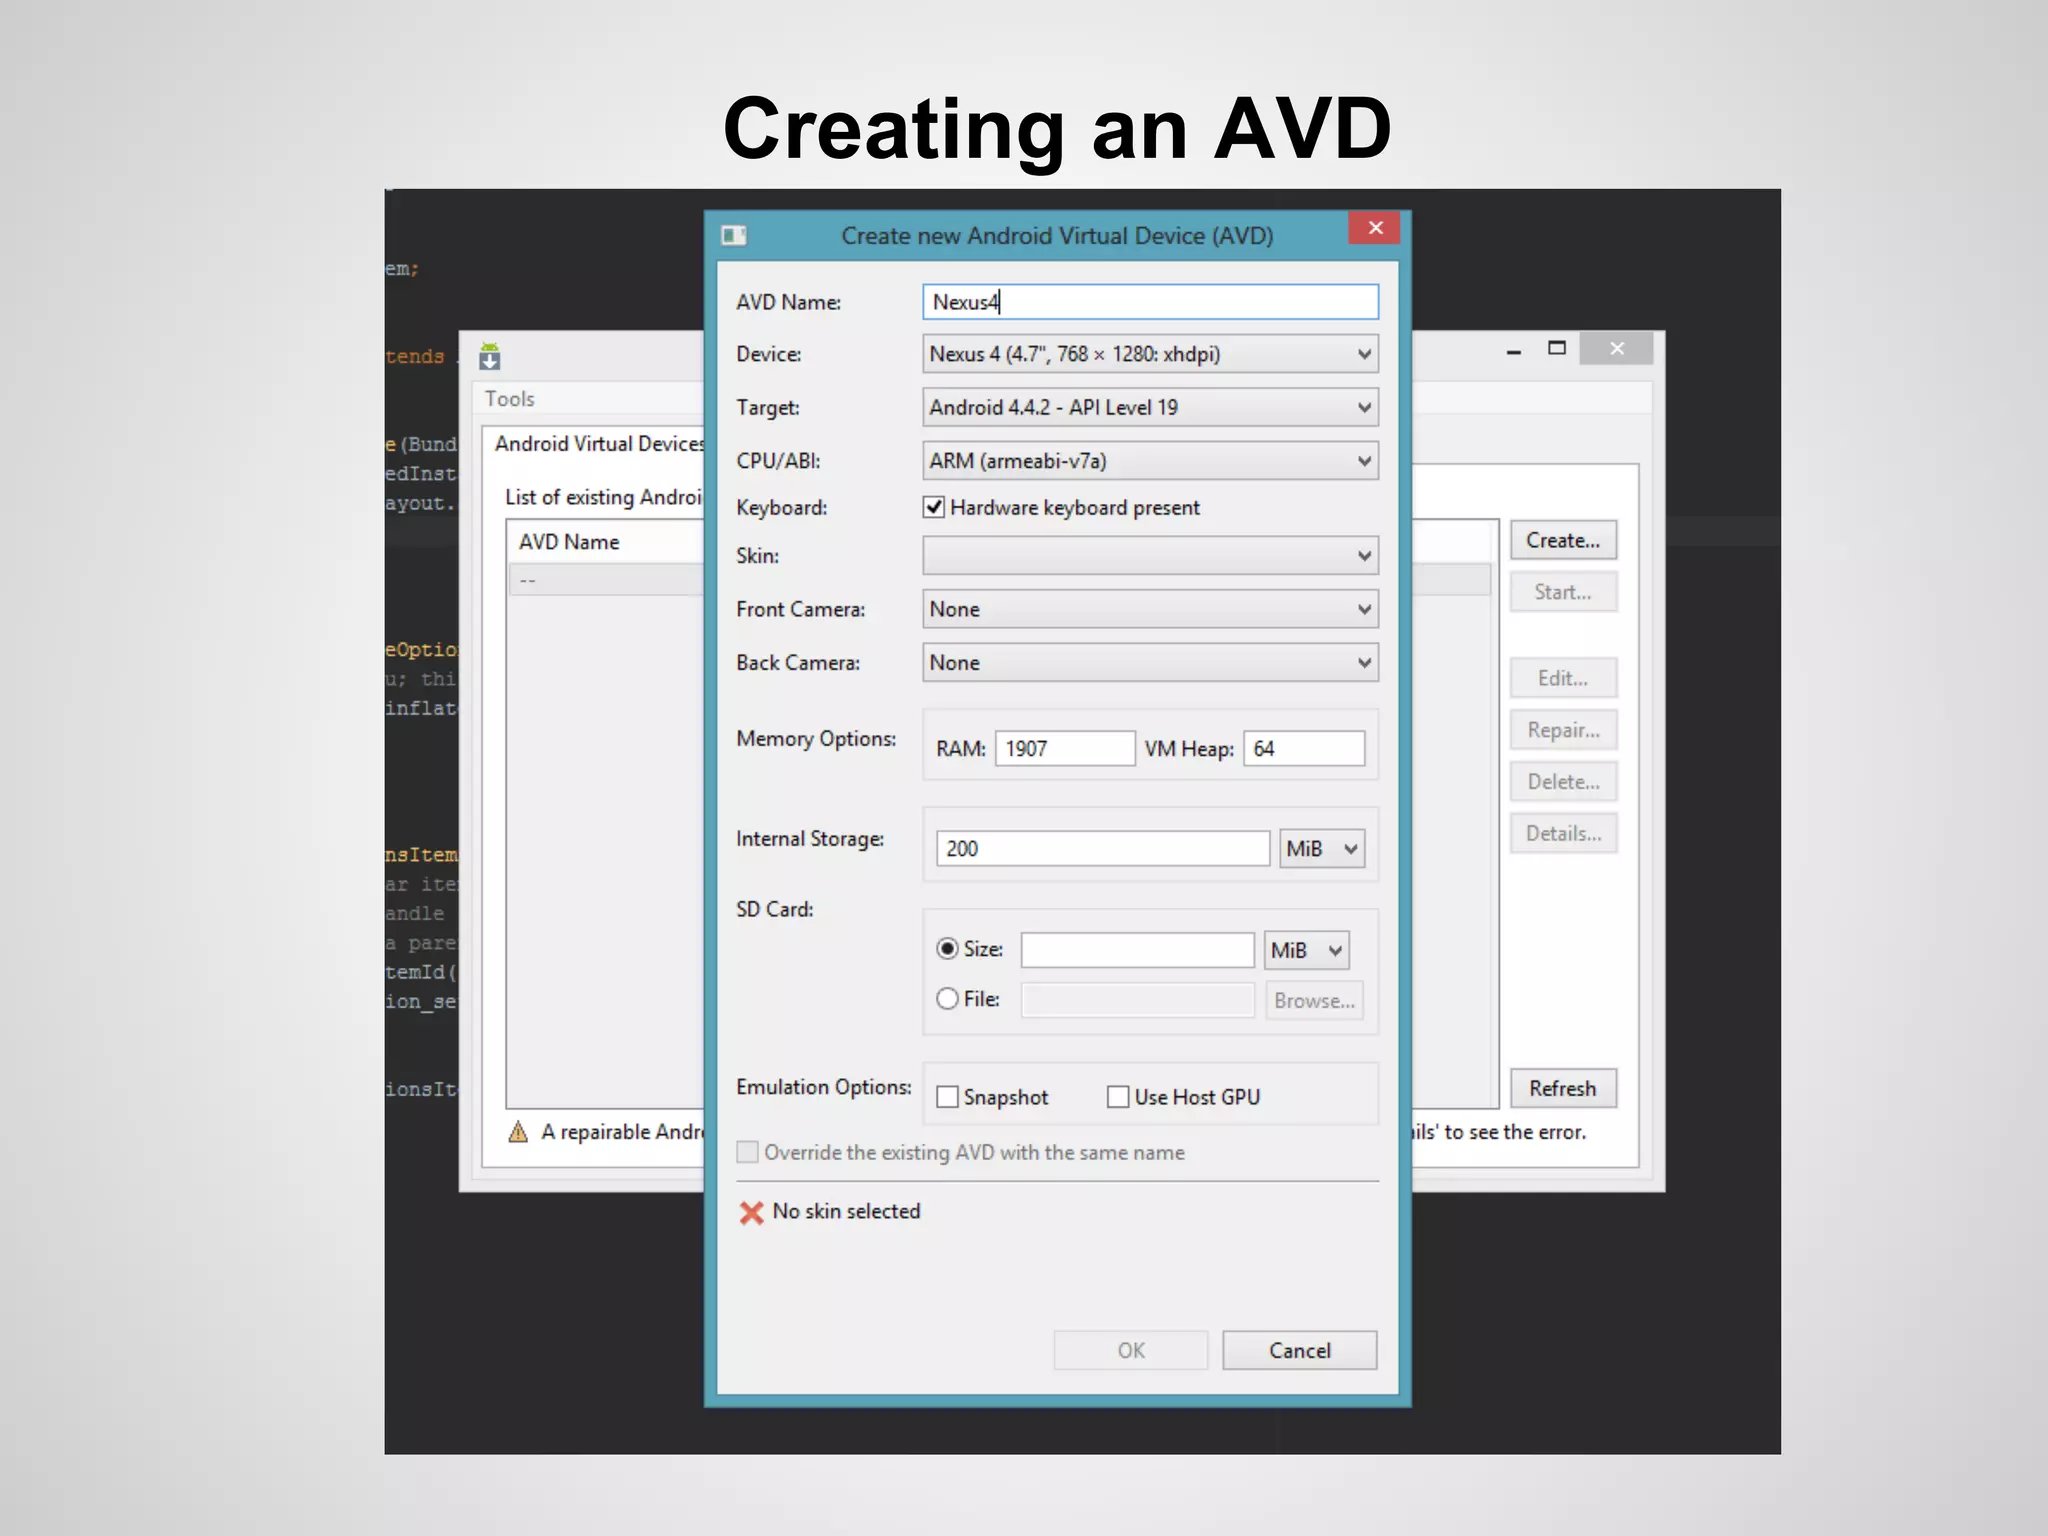Open the Target dropdown with Android 4.4.2

[x=1150, y=407]
